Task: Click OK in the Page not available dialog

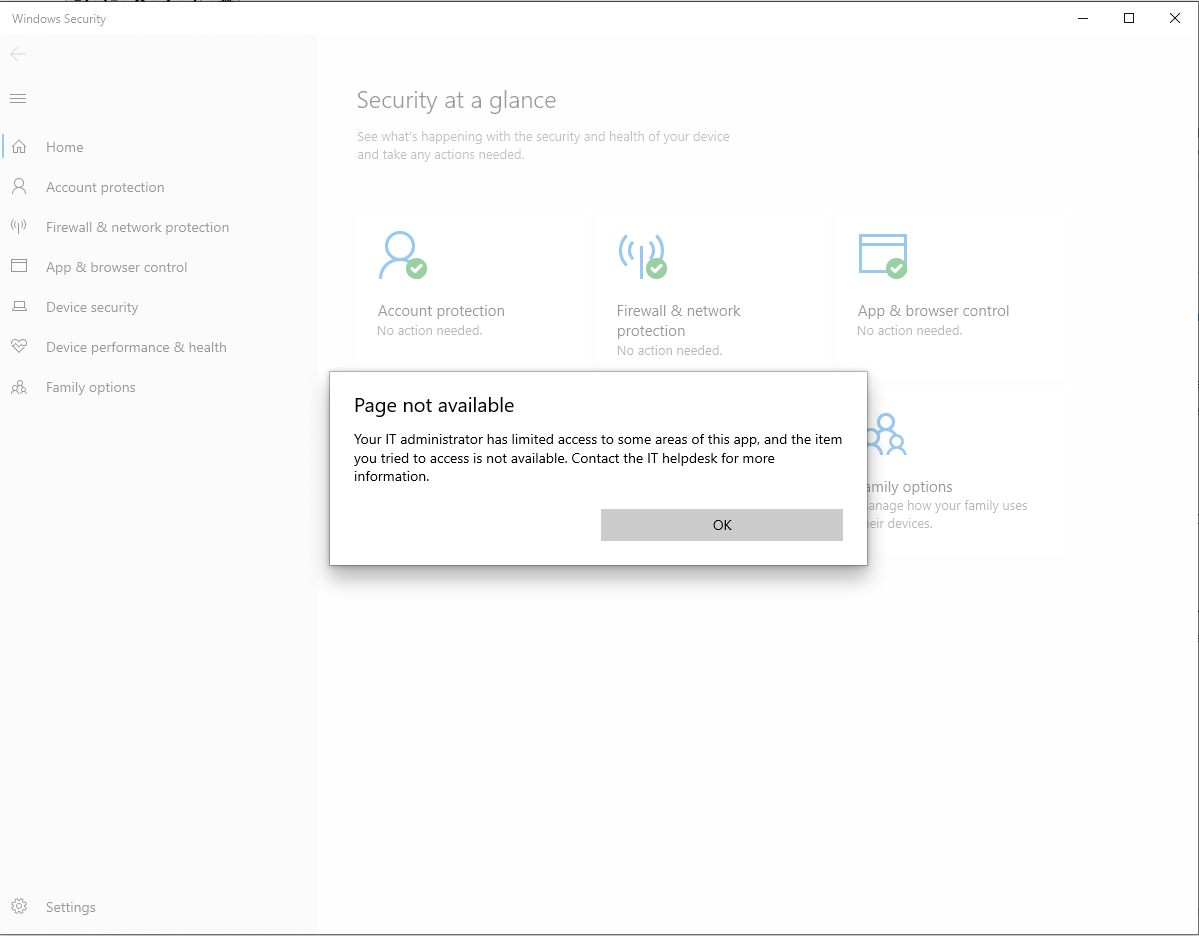Action: point(721,525)
